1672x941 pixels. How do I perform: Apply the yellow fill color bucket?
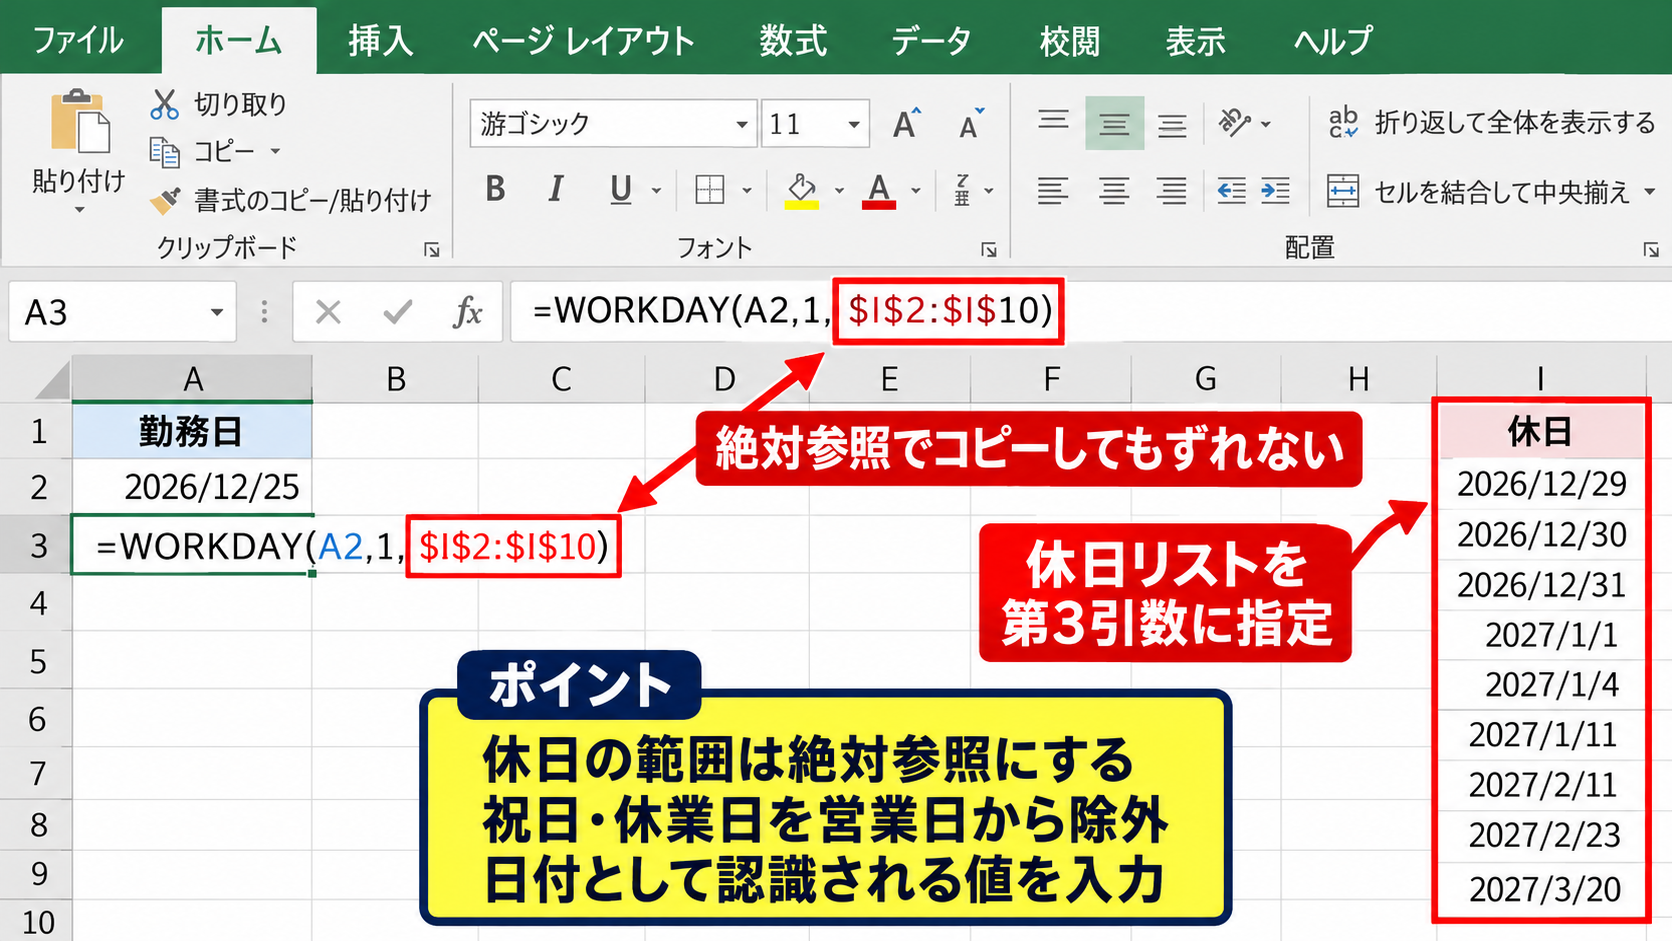click(x=802, y=190)
